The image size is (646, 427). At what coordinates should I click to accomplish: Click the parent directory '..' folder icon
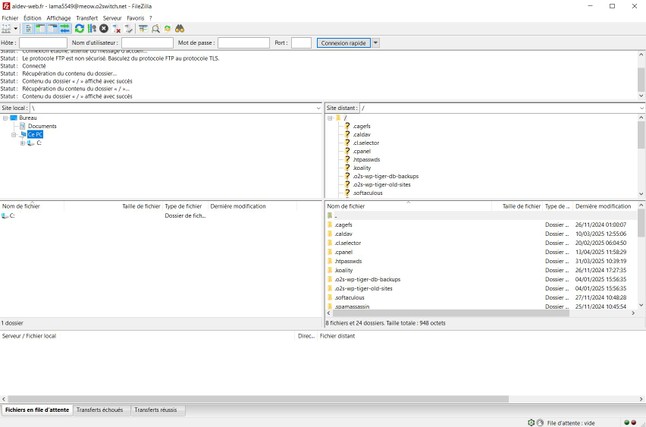point(330,216)
